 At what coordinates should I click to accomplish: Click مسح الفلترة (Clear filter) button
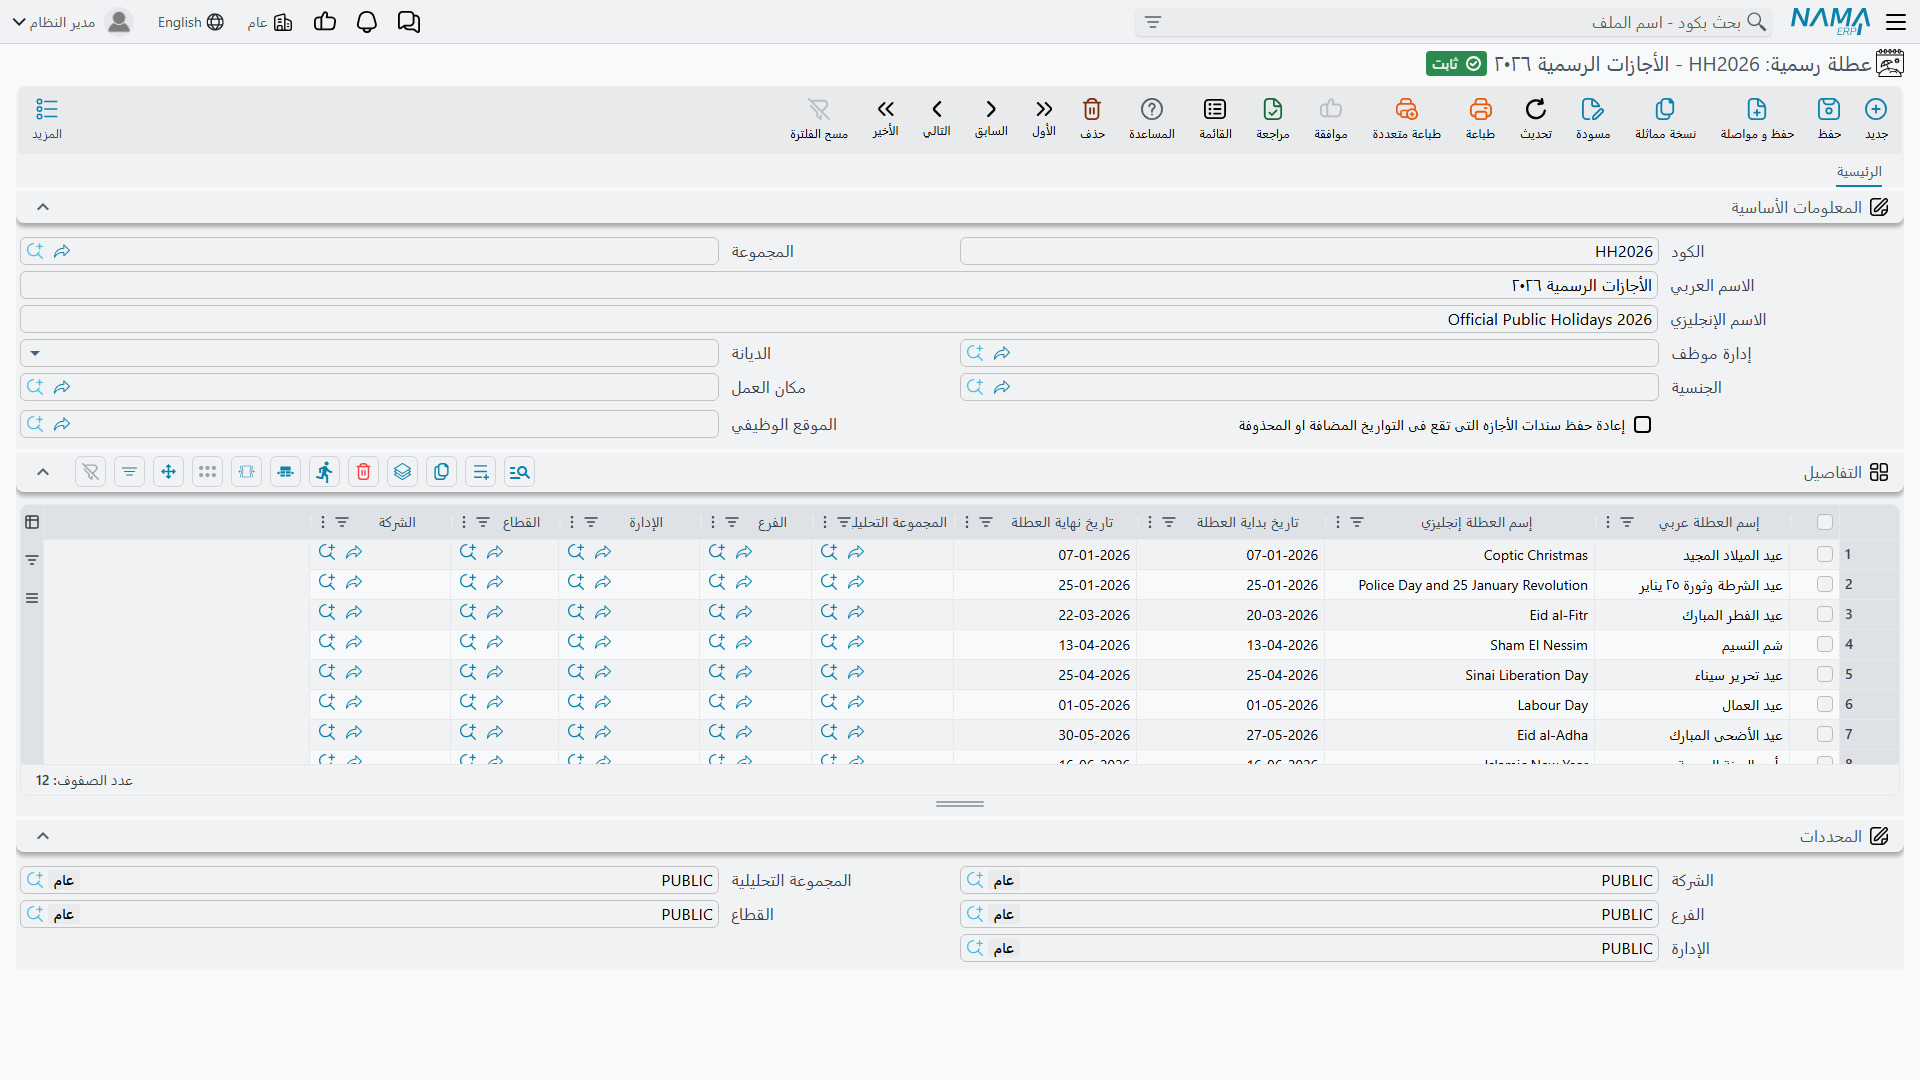819,118
